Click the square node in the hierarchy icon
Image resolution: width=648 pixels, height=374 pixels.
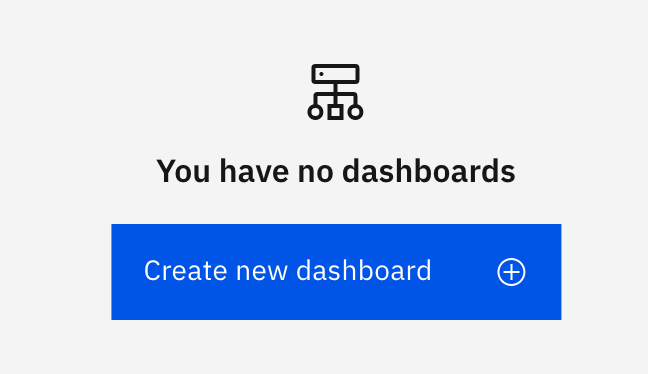click(x=335, y=112)
